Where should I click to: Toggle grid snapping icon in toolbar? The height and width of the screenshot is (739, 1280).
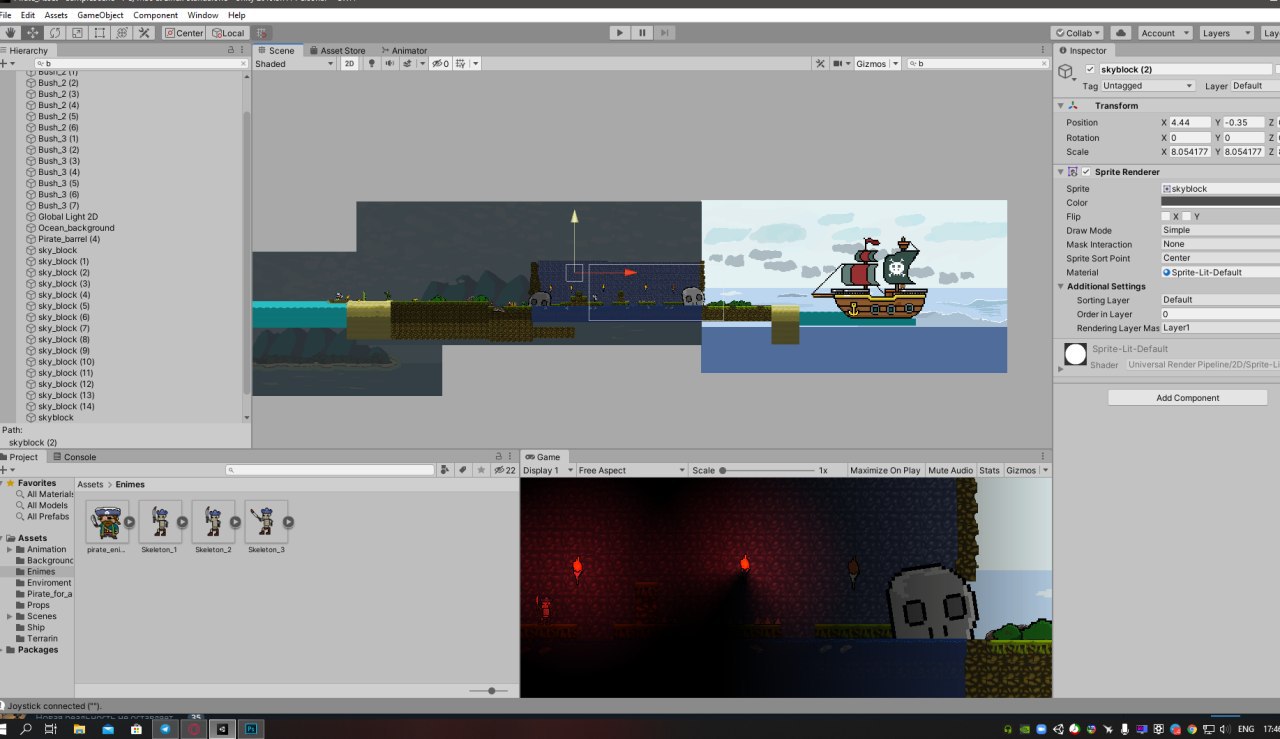coord(263,33)
